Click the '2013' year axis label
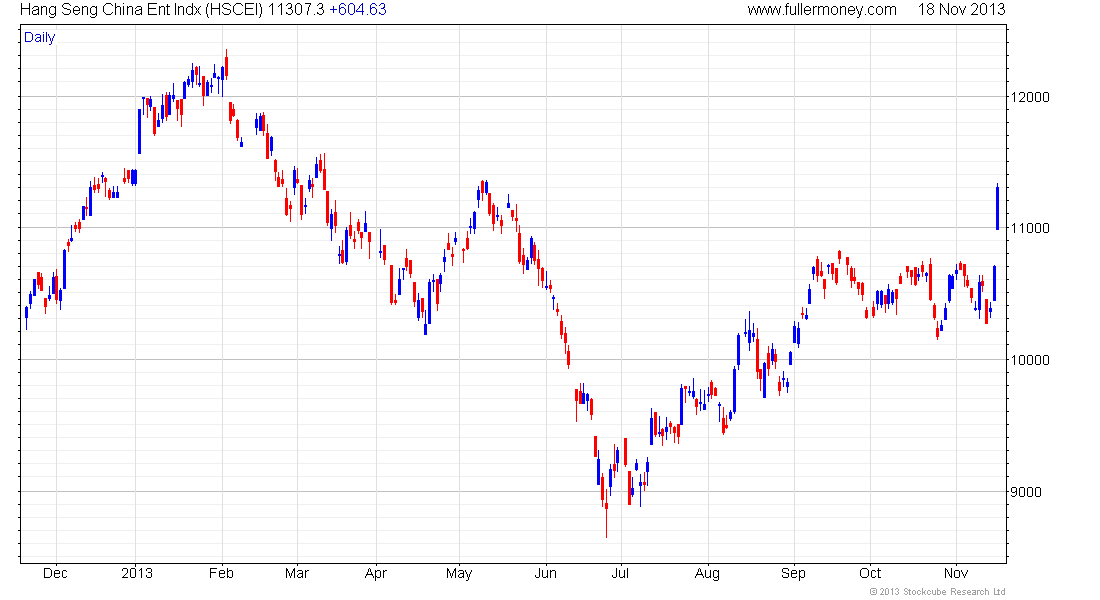This screenshot has width=1100, height=600. coord(137,573)
